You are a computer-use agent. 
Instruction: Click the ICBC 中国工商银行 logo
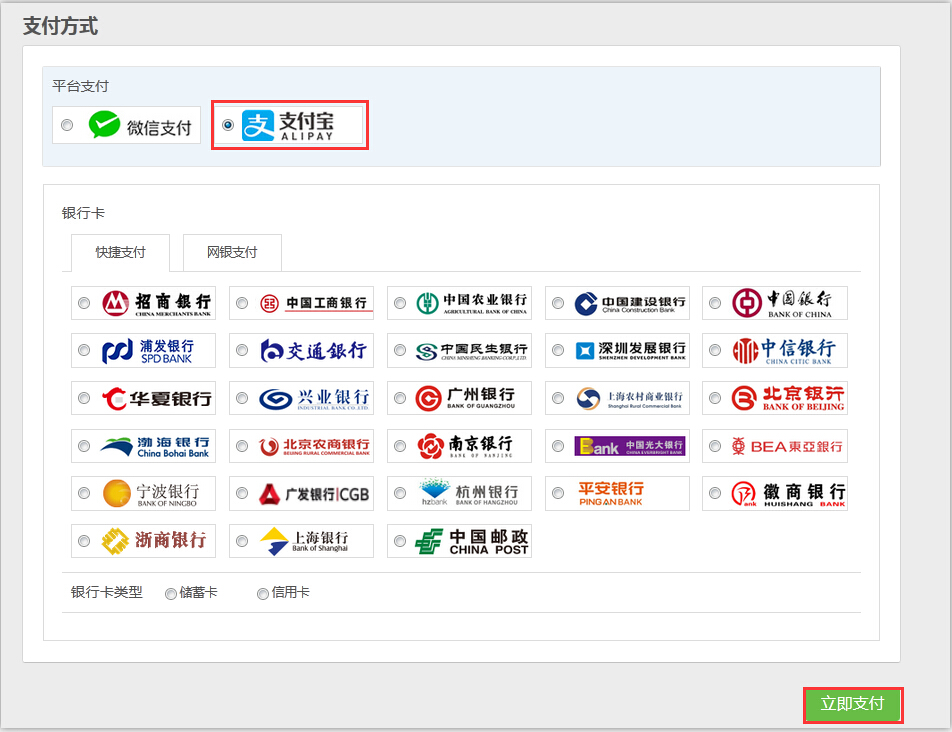314,303
